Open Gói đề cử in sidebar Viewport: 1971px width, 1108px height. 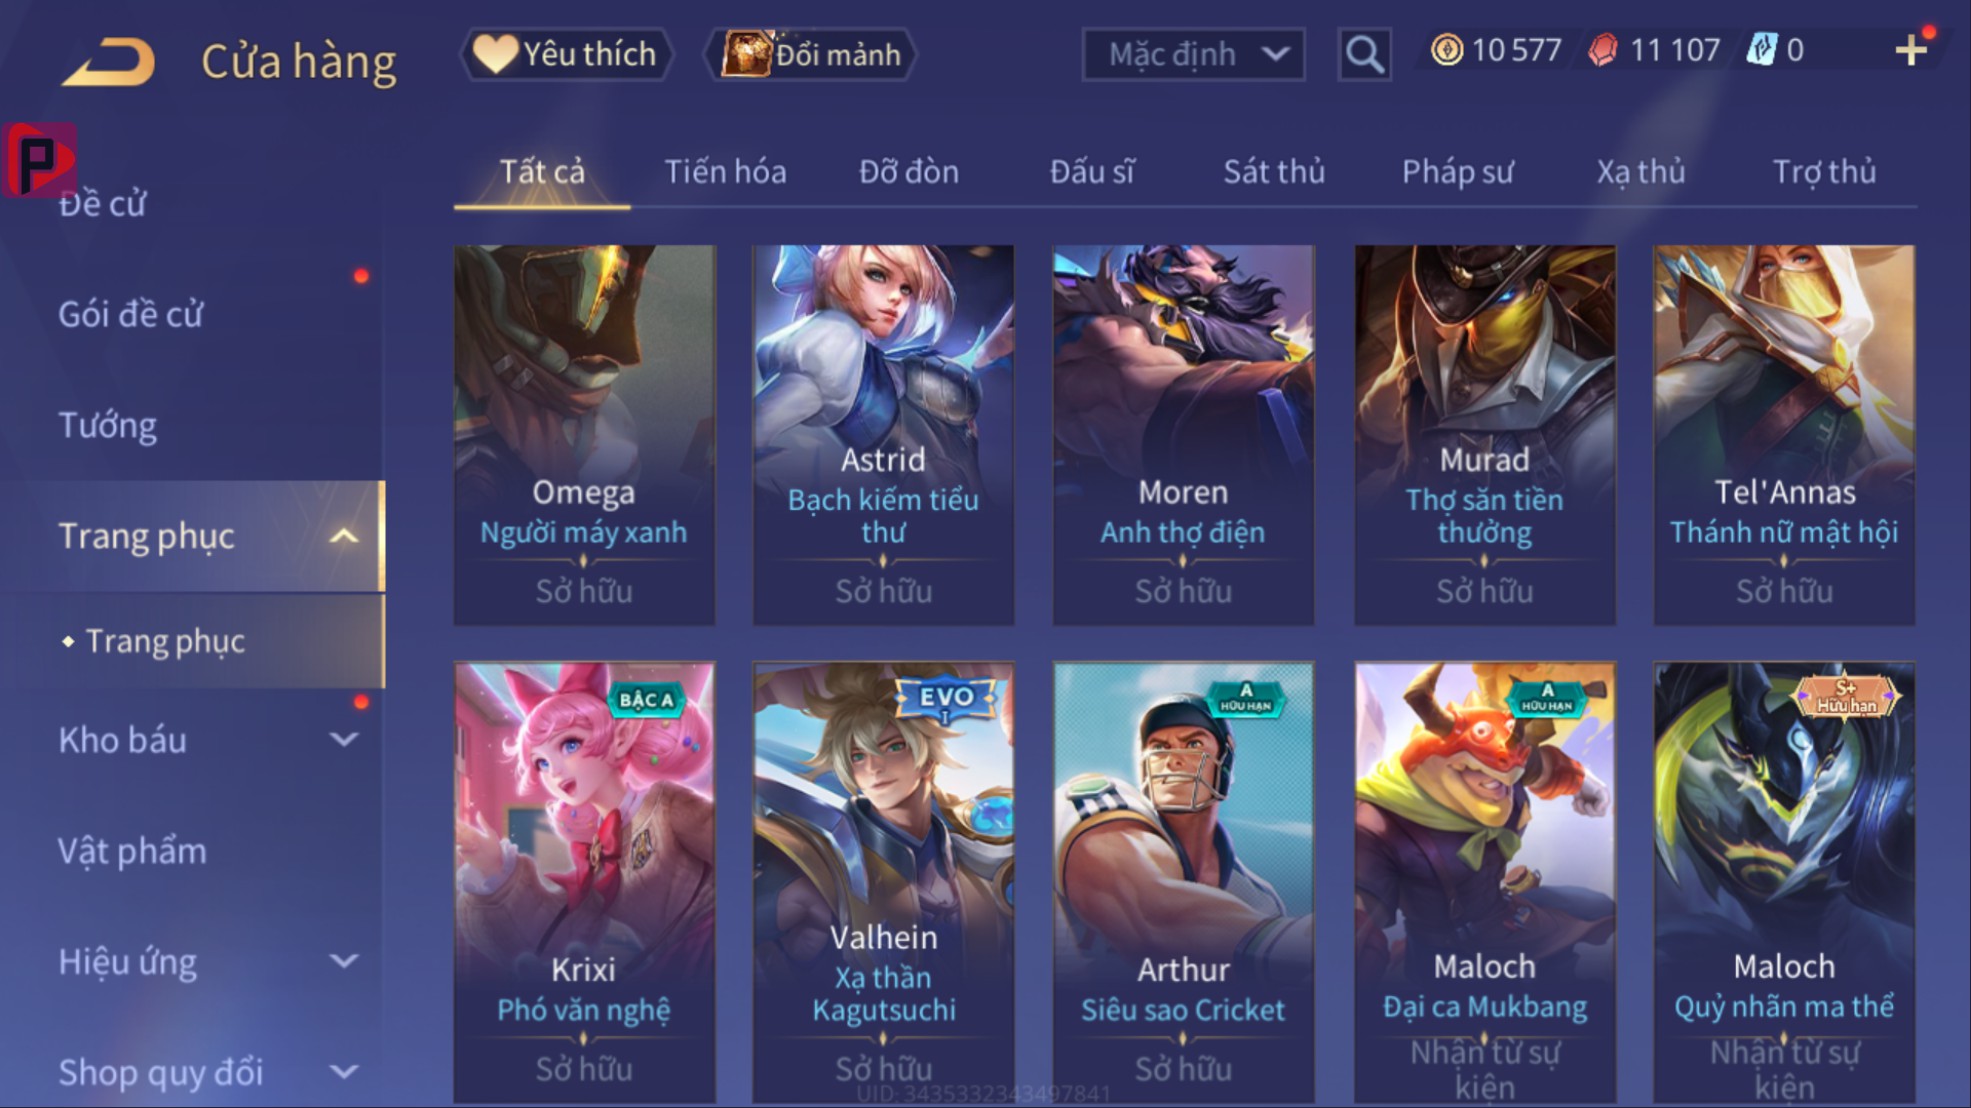(x=131, y=314)
